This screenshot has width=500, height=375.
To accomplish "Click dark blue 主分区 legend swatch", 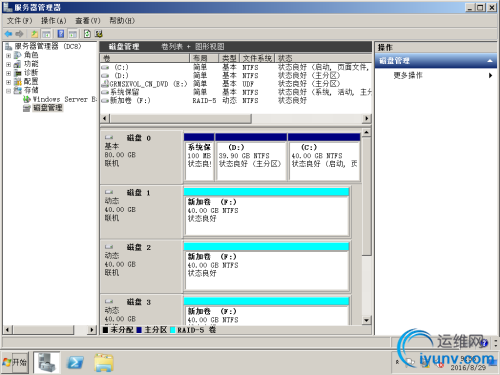I will (x=139, y=330).
